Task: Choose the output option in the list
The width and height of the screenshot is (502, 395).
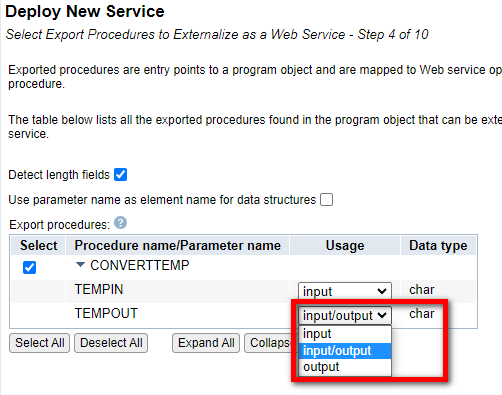Action: tap(345, 367)
